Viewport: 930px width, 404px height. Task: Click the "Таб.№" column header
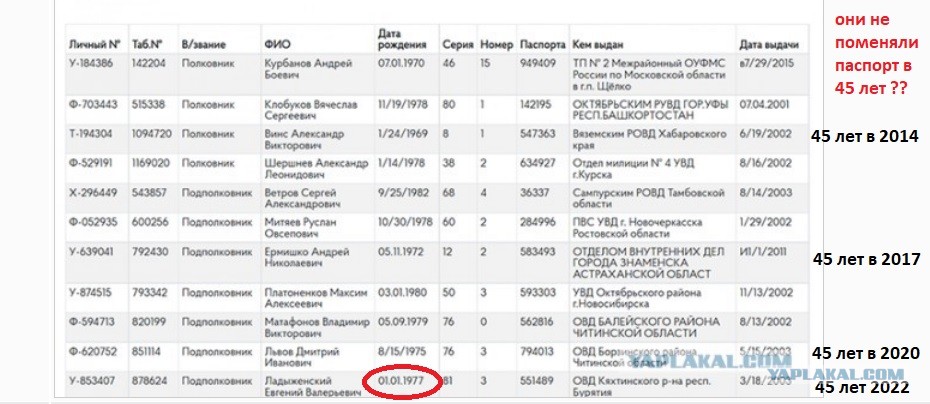tap(147, 44)
